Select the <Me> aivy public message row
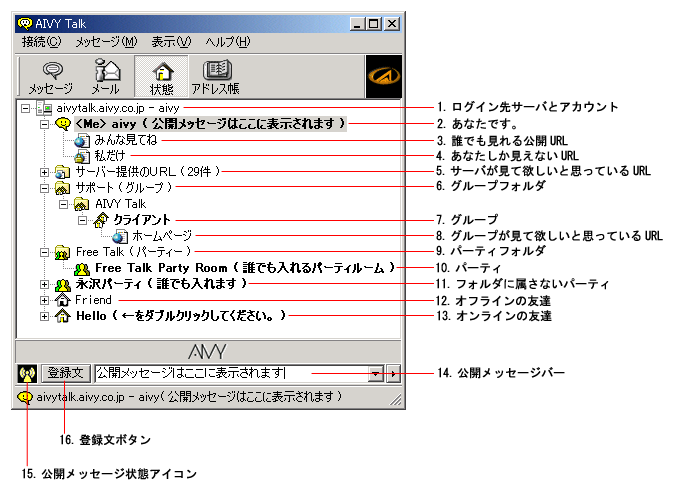The height and width of the screenshot is (491, 673). coord(210,124)
